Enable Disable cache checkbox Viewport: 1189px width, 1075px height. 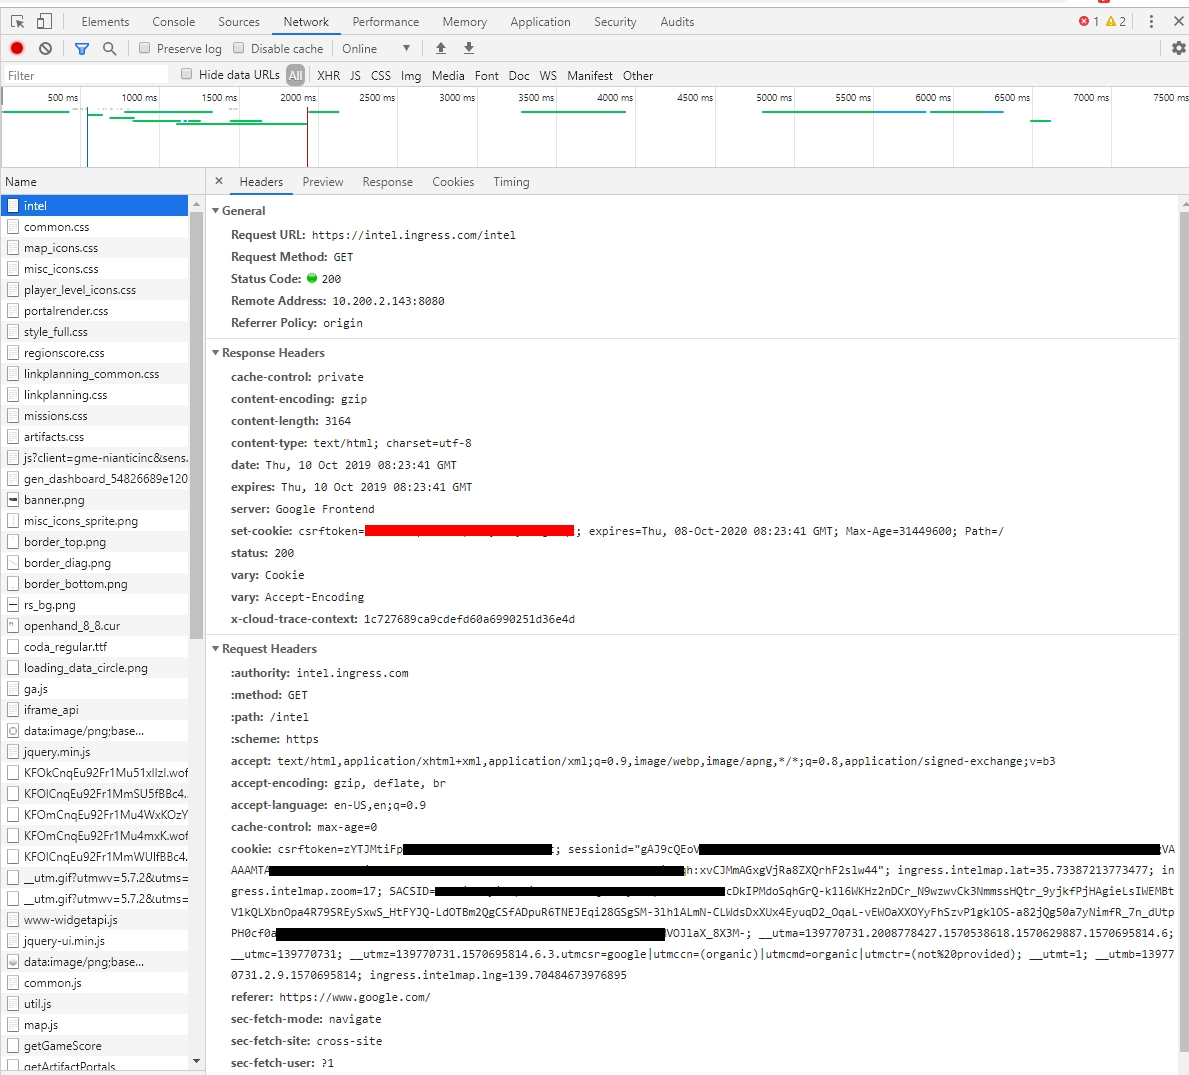click(238, 49)
